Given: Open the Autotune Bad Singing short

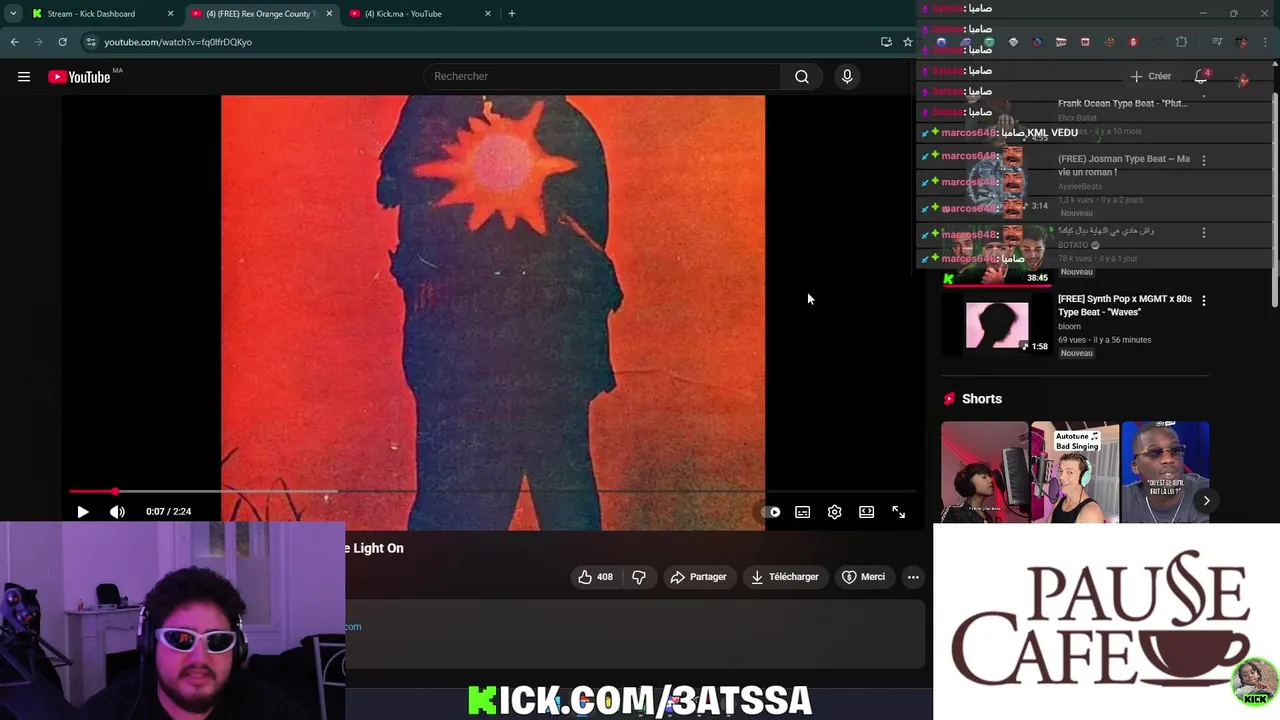Looking at the screenshot, I should (1075, 472).
